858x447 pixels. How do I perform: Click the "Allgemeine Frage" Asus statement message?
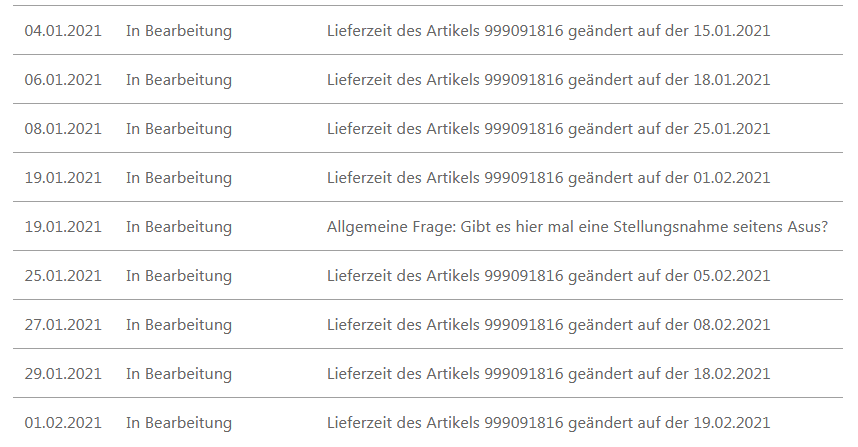tap(577, 227)
